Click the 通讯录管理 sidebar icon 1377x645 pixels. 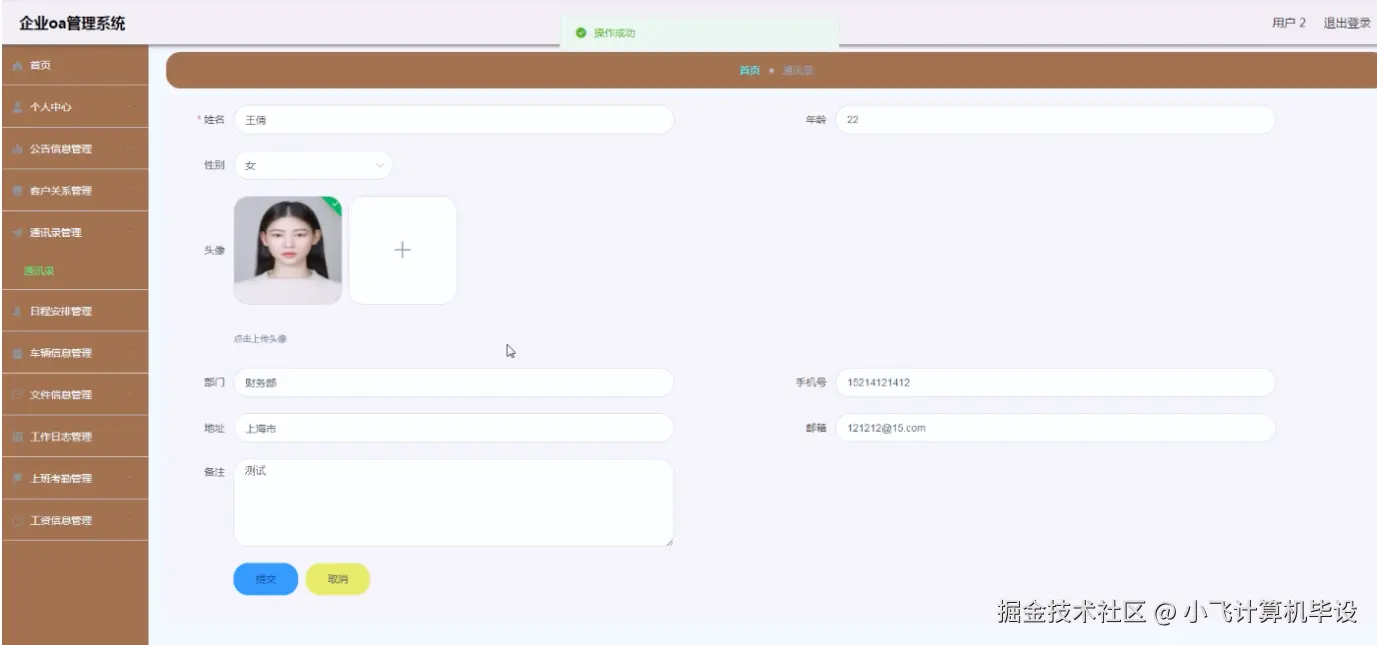tap(17, 233)
